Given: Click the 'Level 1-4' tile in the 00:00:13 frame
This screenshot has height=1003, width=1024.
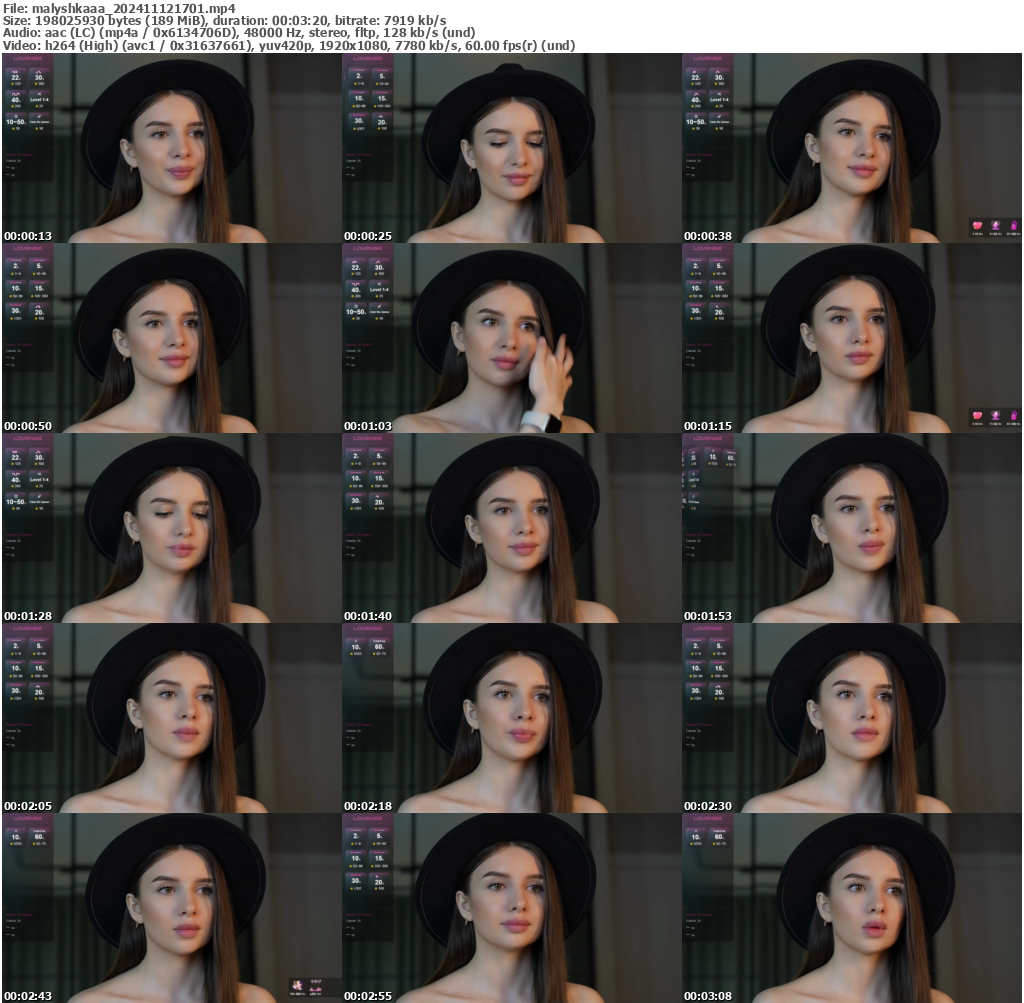Looking at the screenshot, I should [39, 101].
